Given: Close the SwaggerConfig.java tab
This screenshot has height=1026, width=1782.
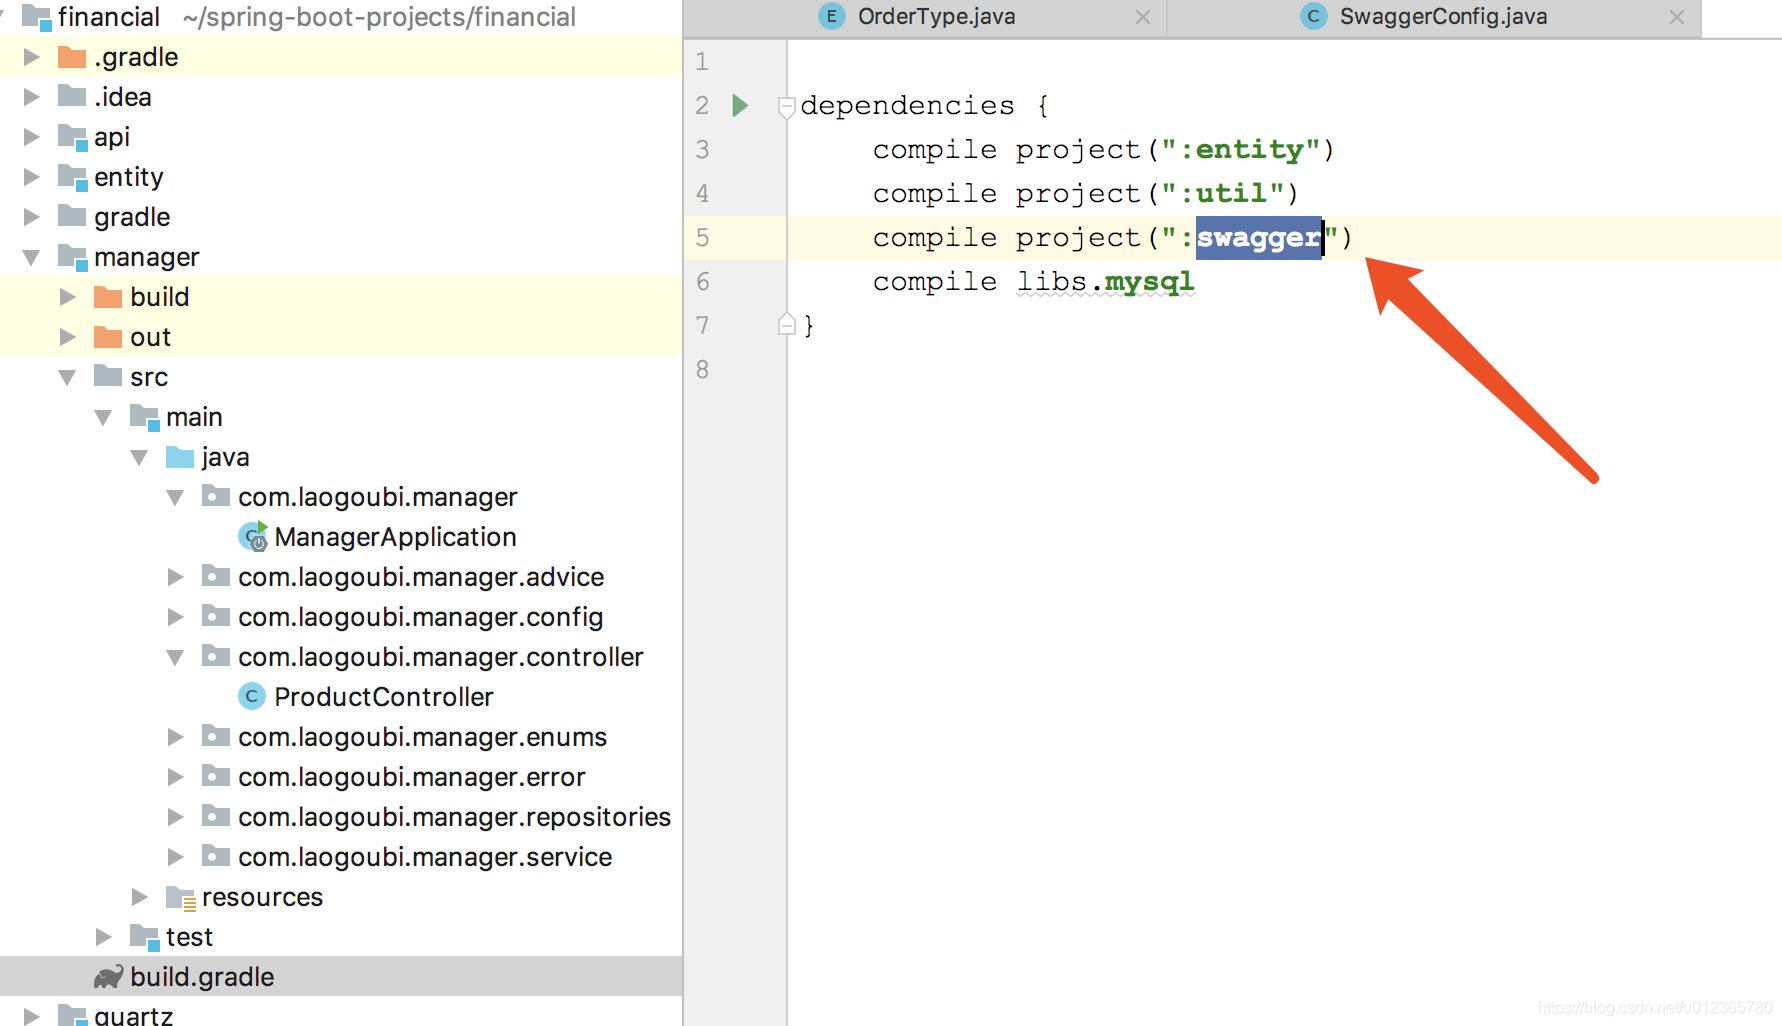Looking at the screenshot, I should point(1677,17).
